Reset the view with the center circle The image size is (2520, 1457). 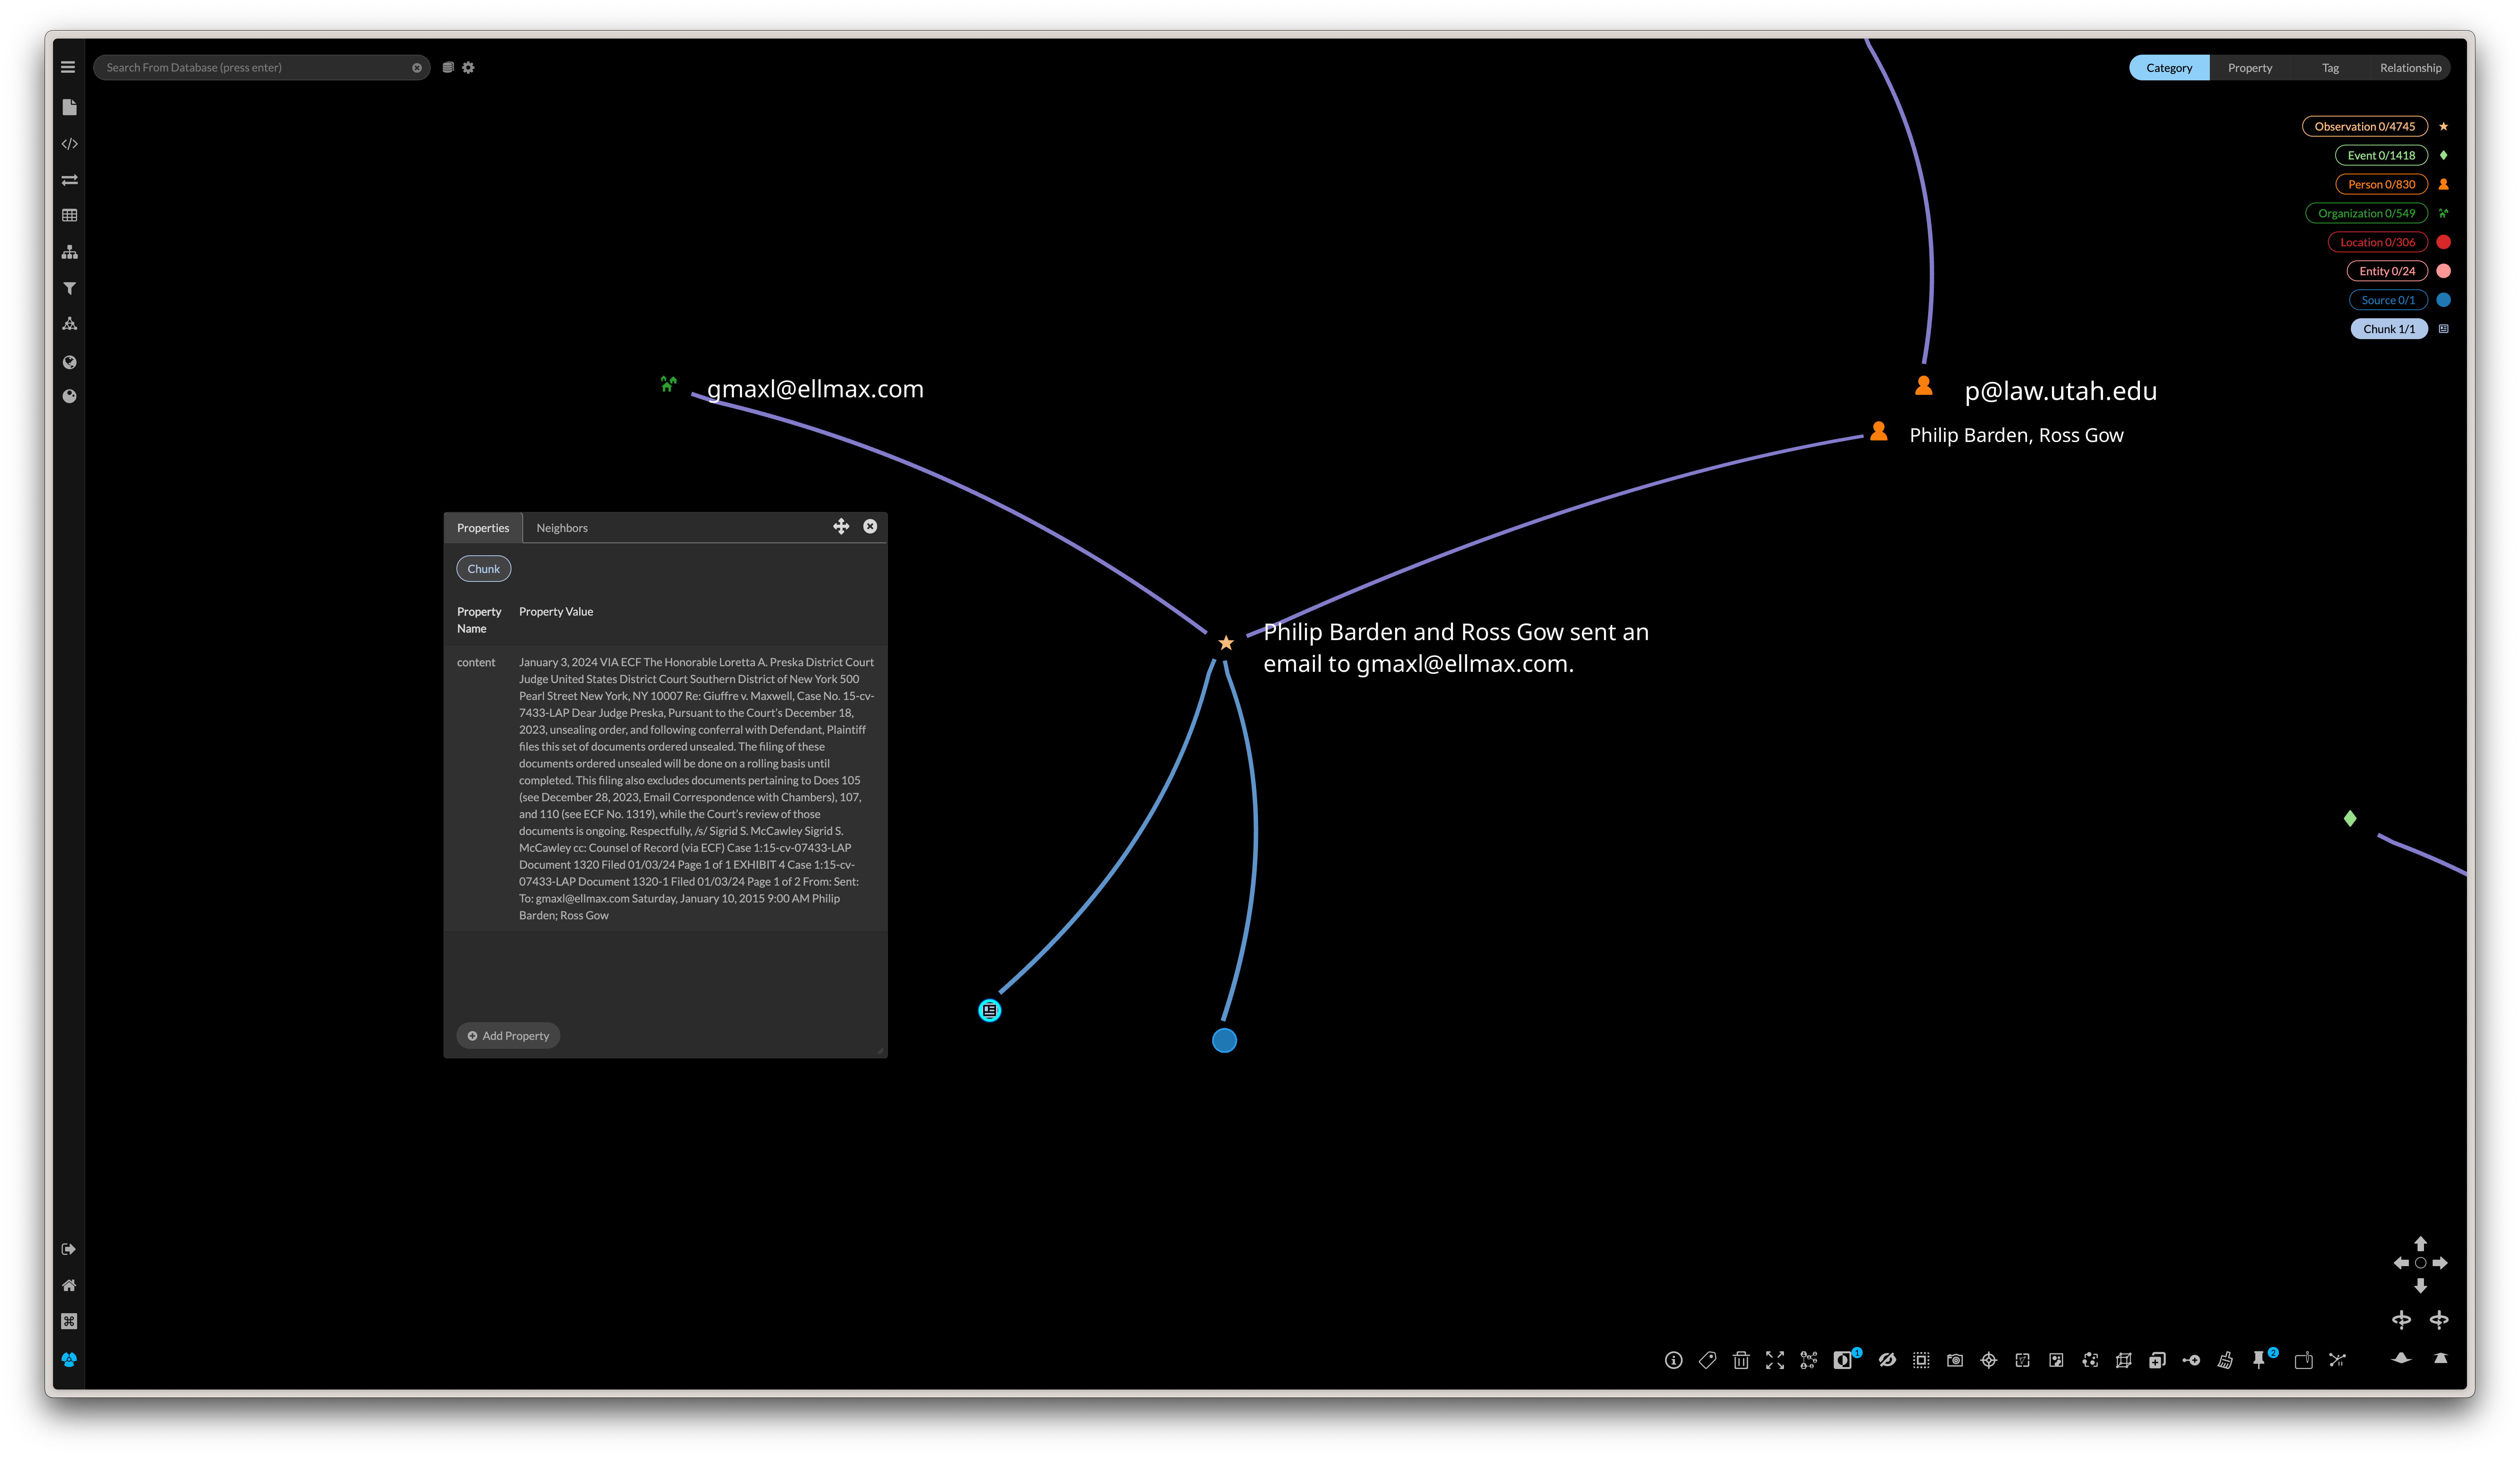coord(2420,1263)
